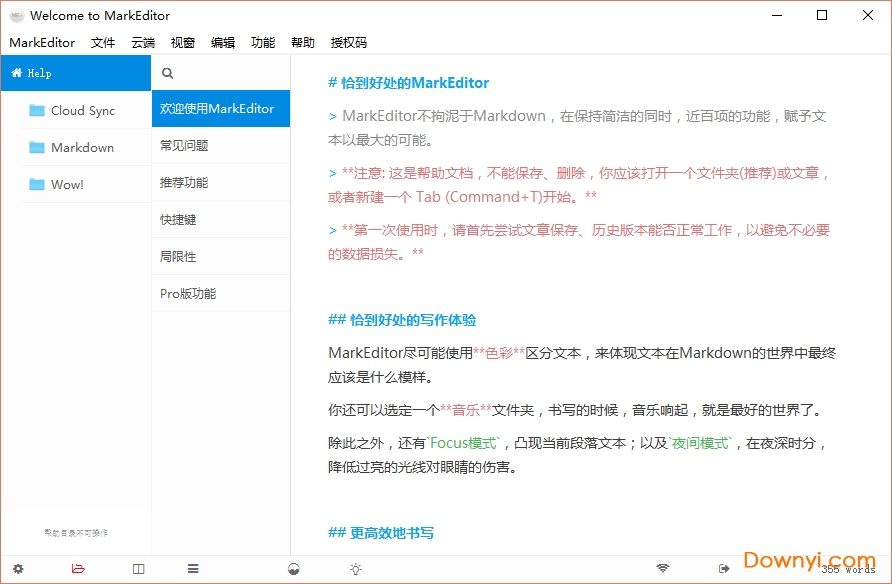Open the 功能 menu

point(262,42)
